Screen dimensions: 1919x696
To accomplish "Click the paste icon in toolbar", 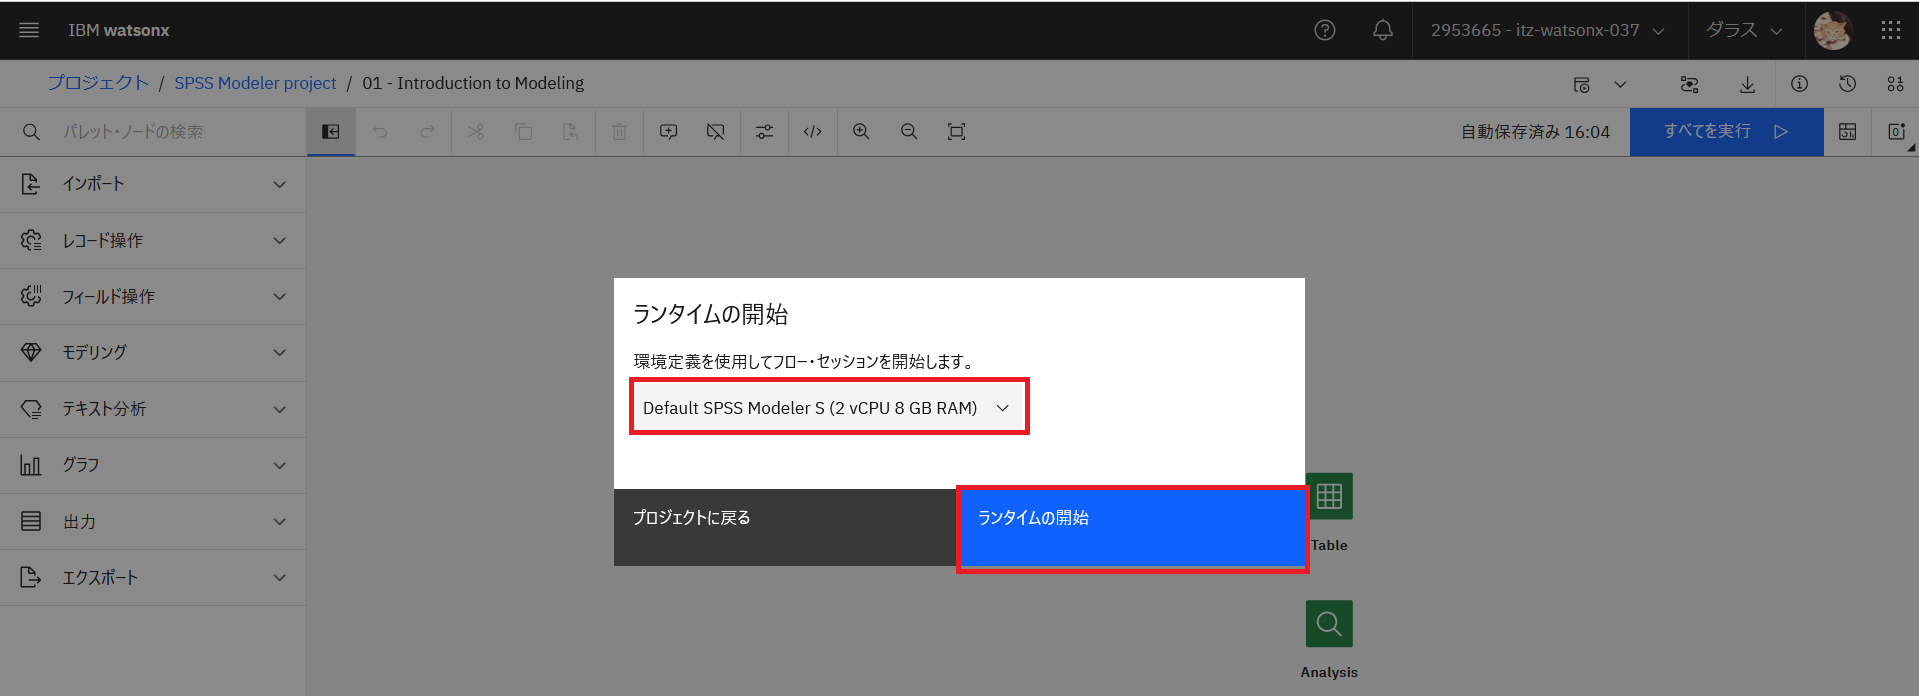I will tap(571, 132).
